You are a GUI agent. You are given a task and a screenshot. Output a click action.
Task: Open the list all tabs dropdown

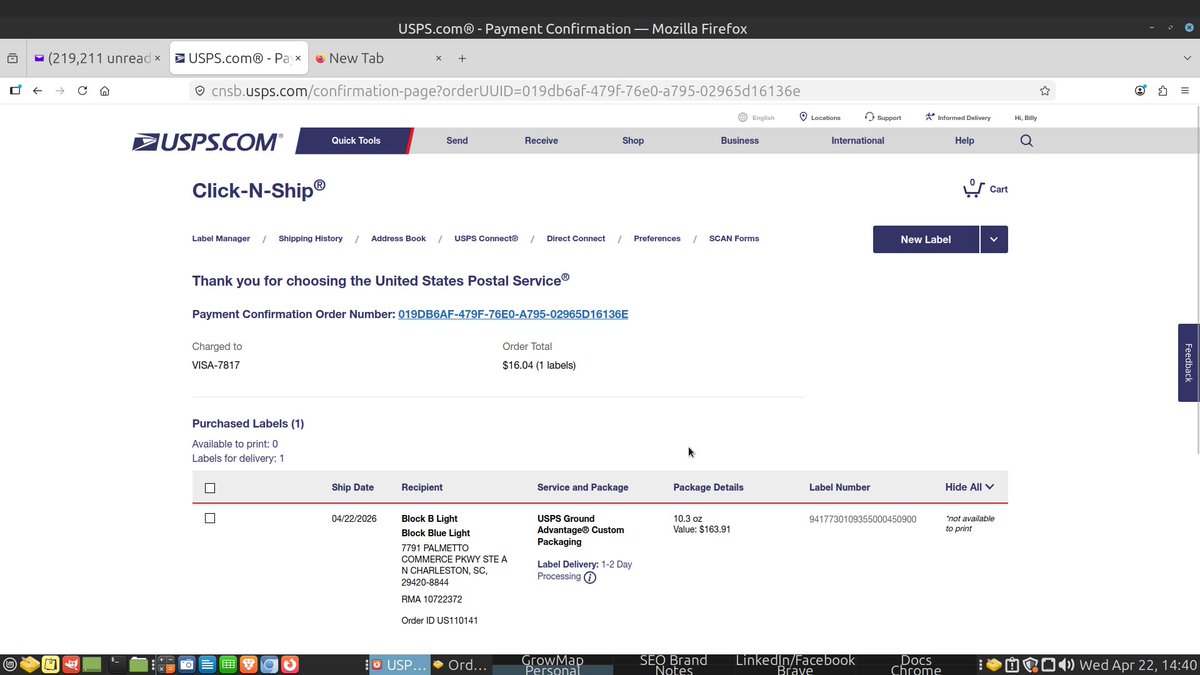tap(1187, 58)
